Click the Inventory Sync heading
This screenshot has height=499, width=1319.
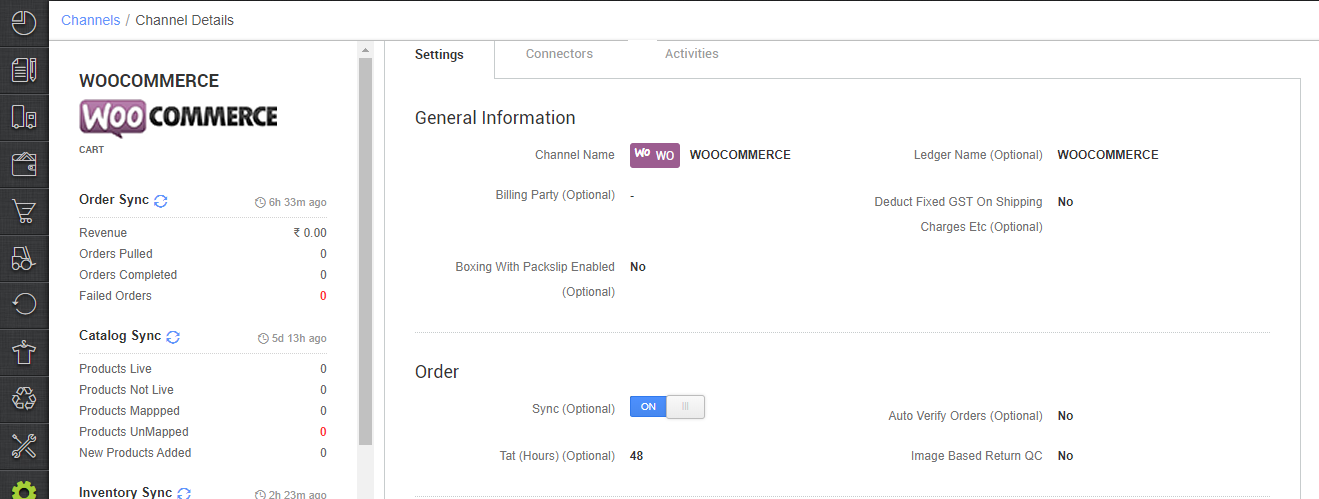point(126,492)
